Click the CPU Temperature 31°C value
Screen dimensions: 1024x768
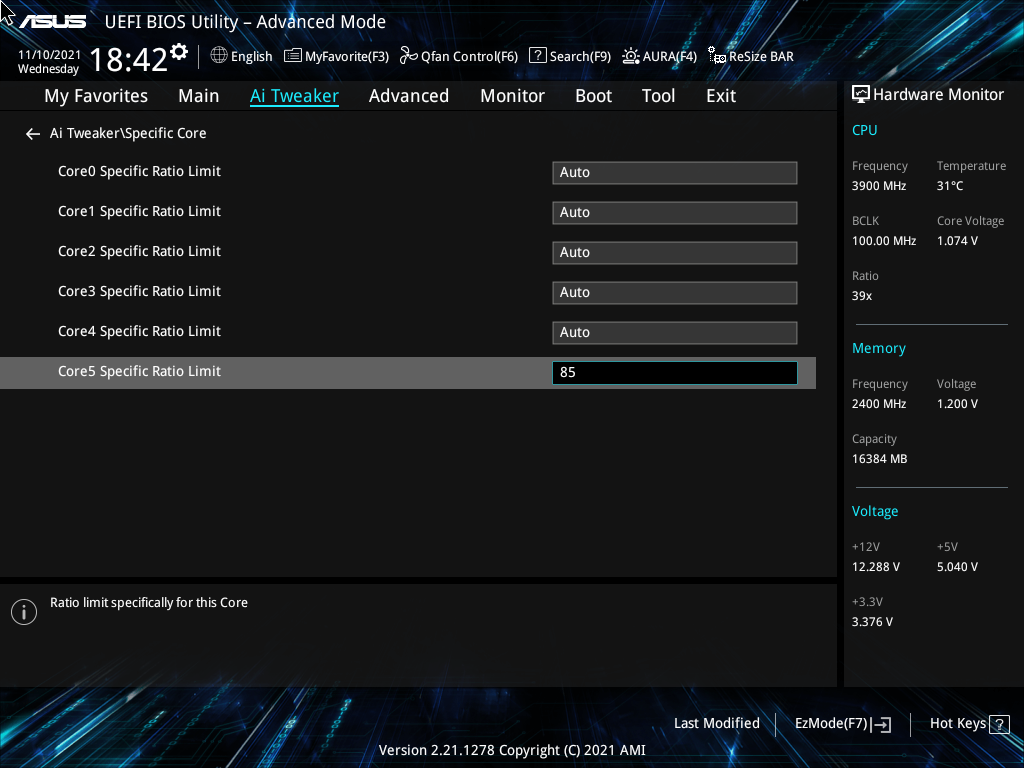pos(950,186)
